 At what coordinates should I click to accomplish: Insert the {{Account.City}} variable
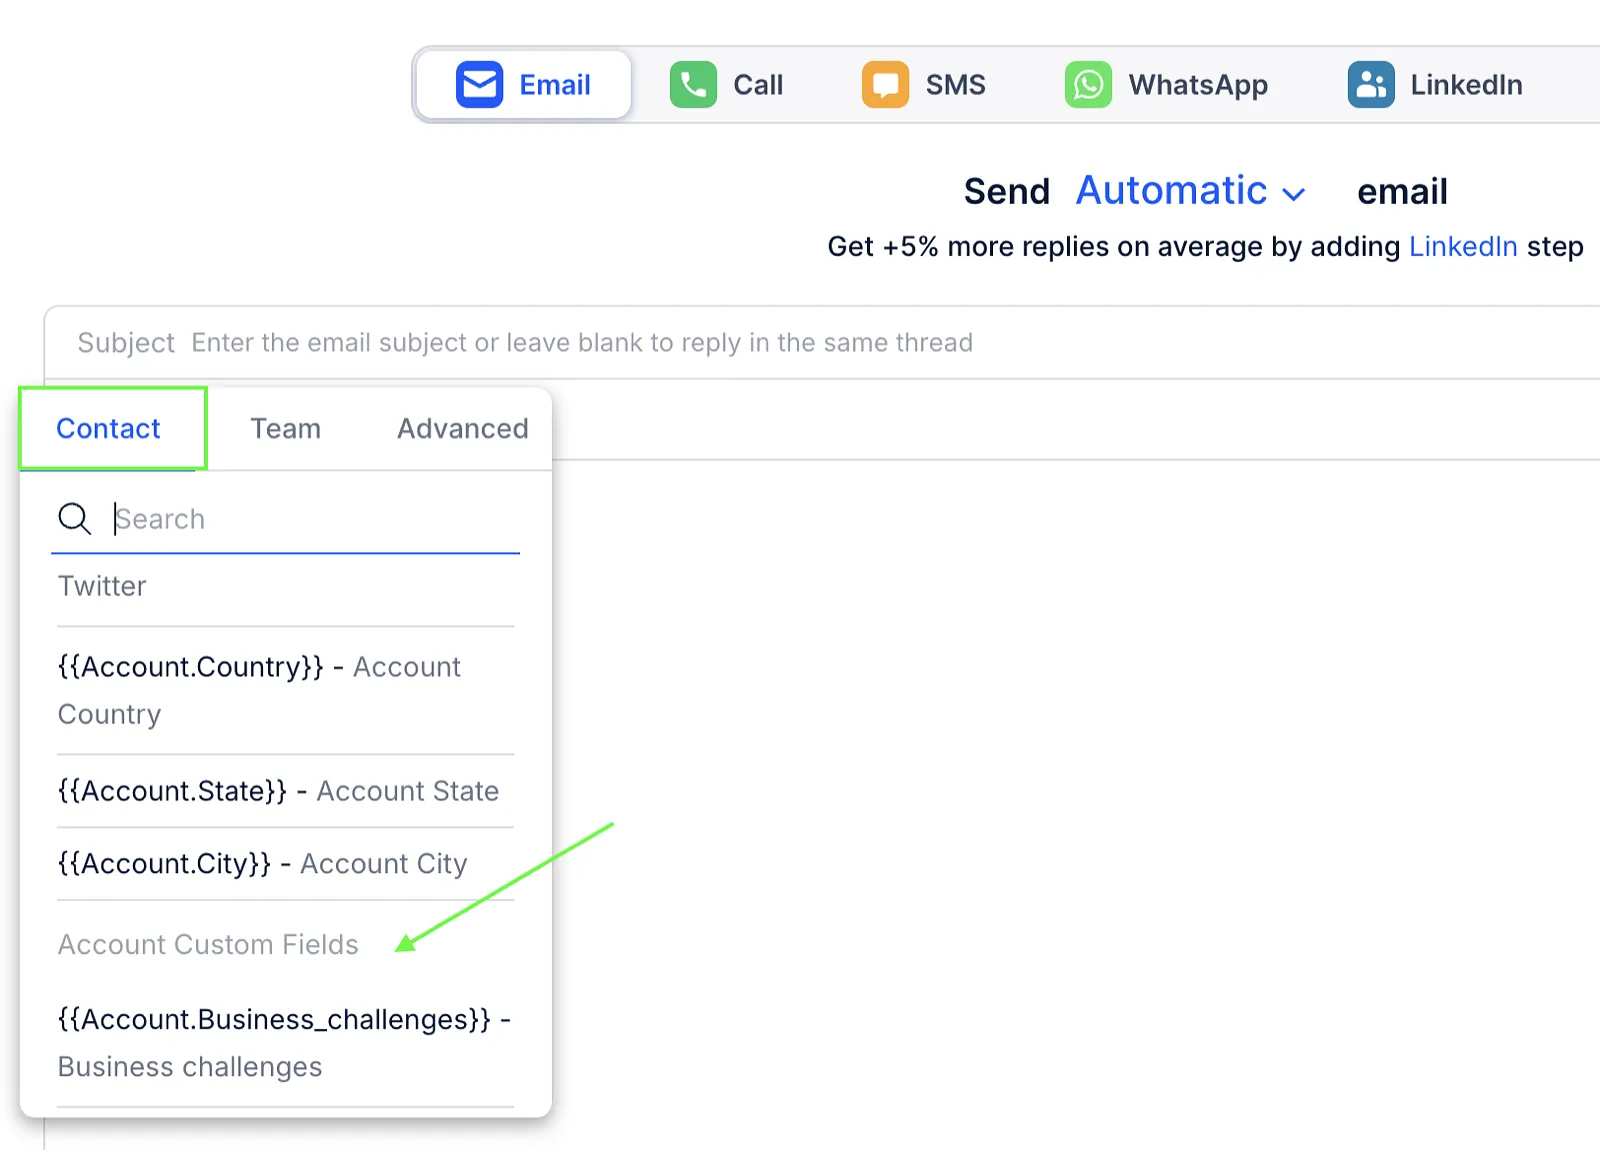click(x=286, y=863)
